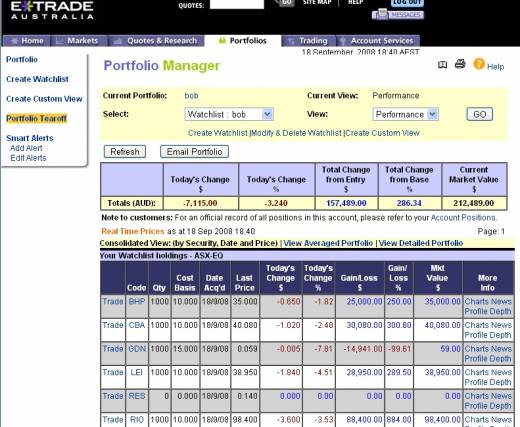520x427 pixels.
Task: Click the GO button beside View
Action: click(479, 114)
